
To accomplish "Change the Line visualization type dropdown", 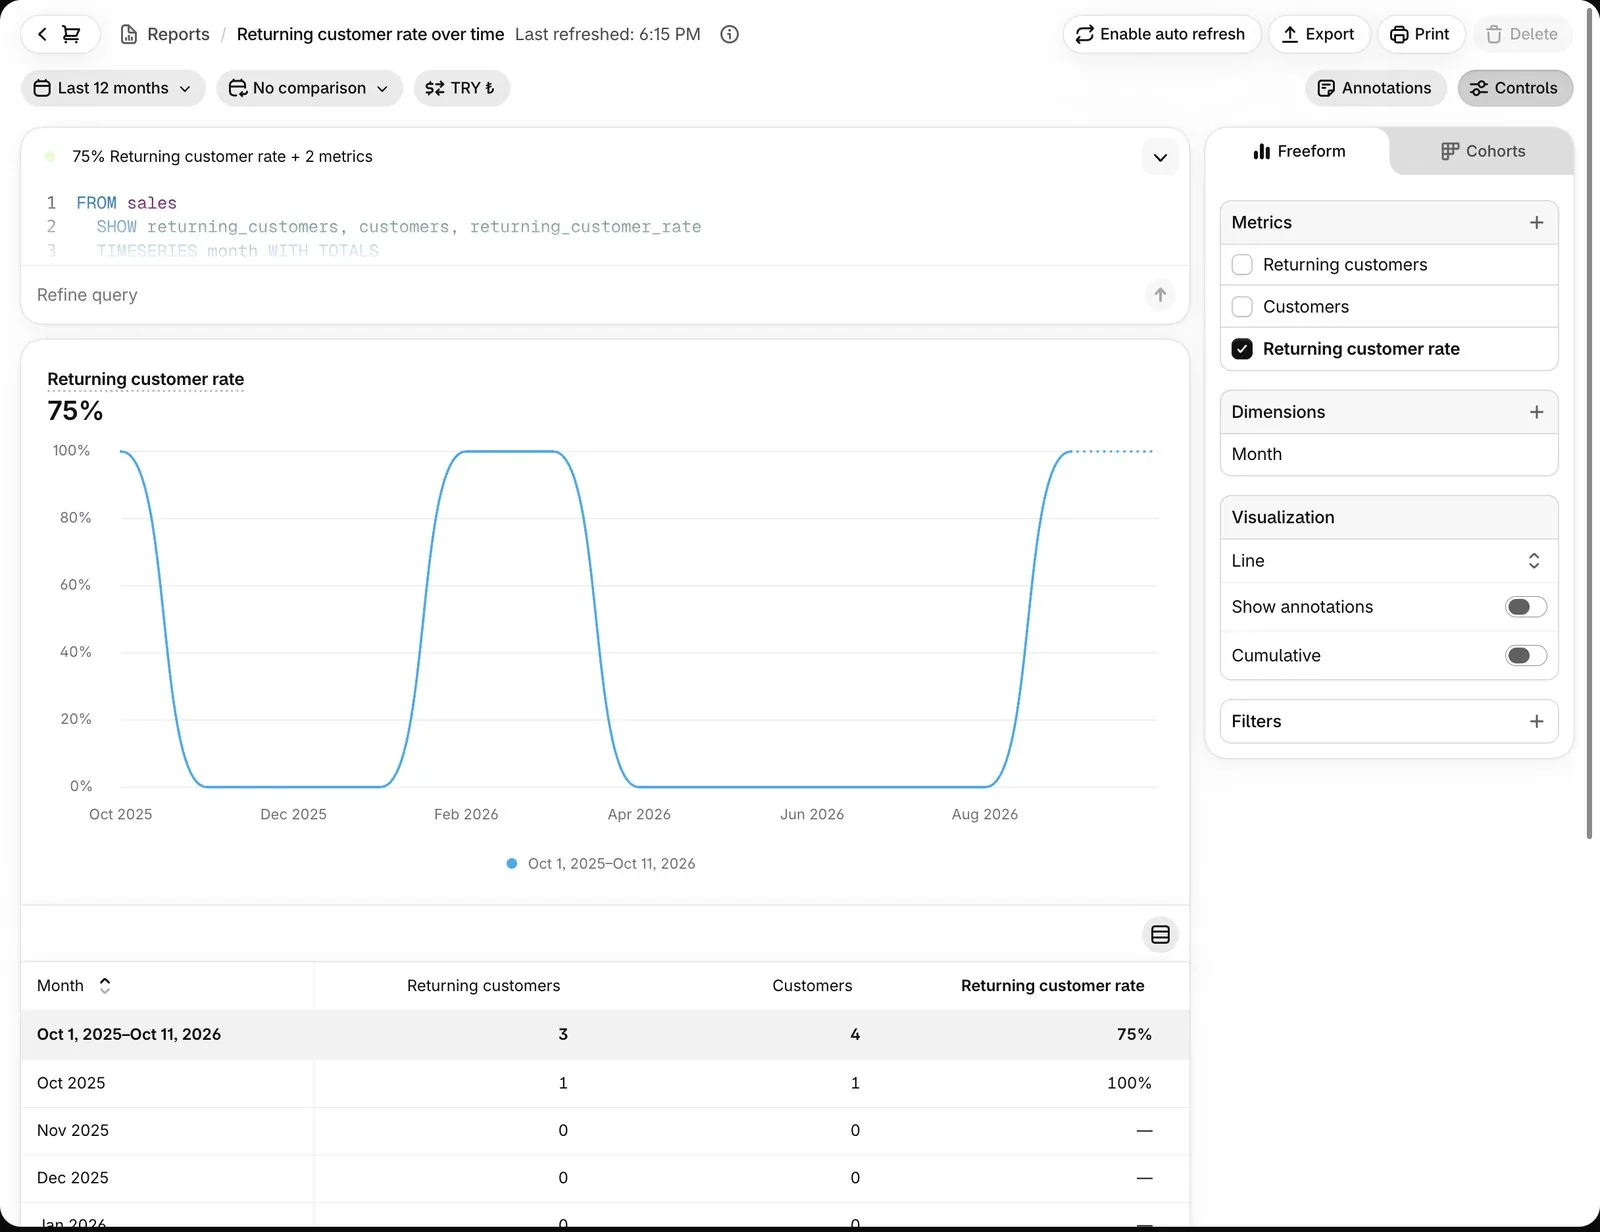I will tap(1389, 561).
